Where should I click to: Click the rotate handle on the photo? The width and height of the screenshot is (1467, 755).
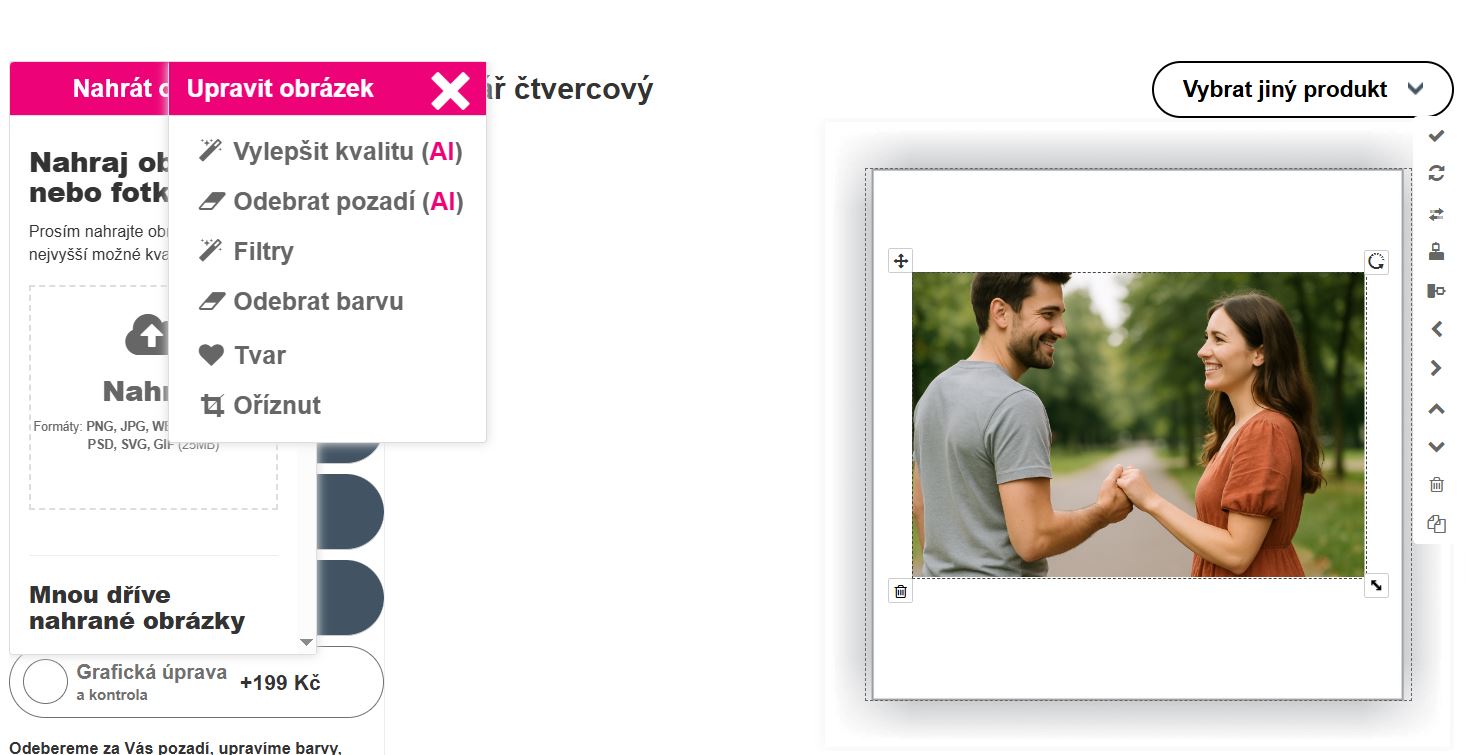click(1376, 262)
